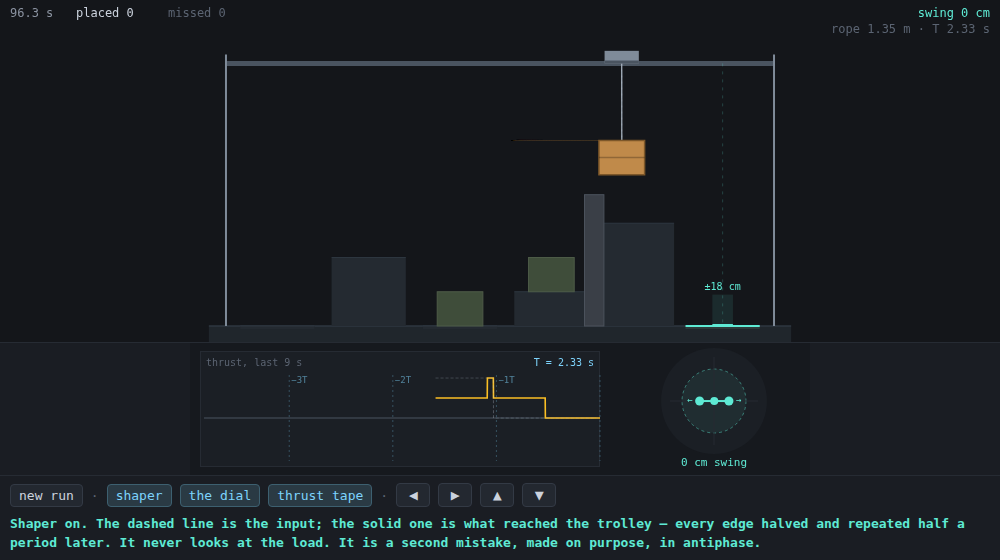Start a new run

click(47, 496)
